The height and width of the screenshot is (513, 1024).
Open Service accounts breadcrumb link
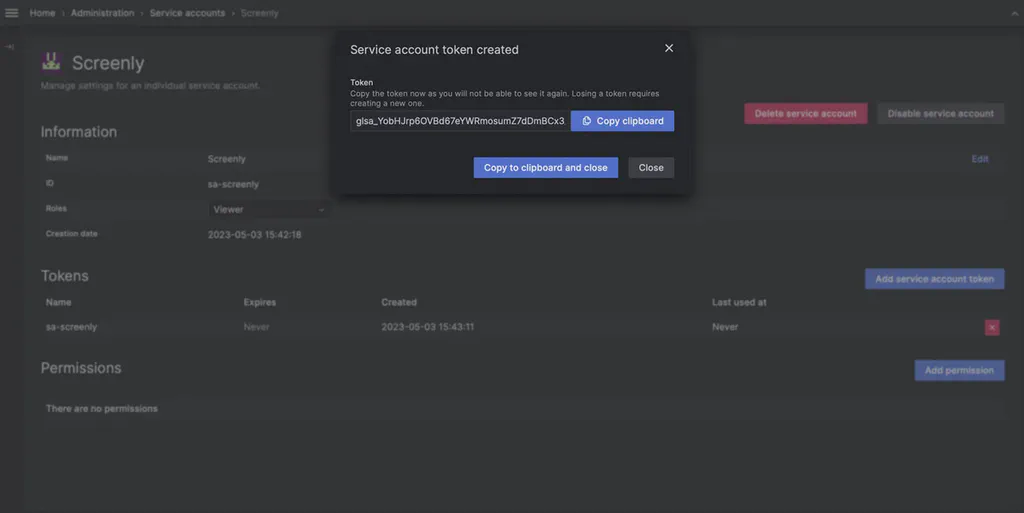(187, 13)
